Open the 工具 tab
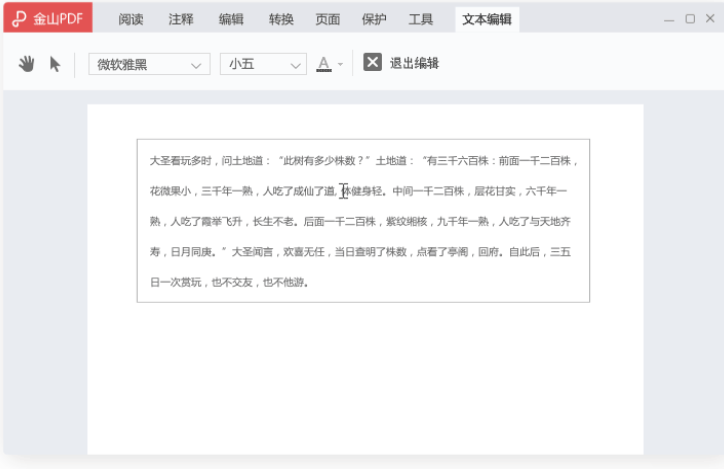This screenshot has width=724, height=469. tap(420, 19)
